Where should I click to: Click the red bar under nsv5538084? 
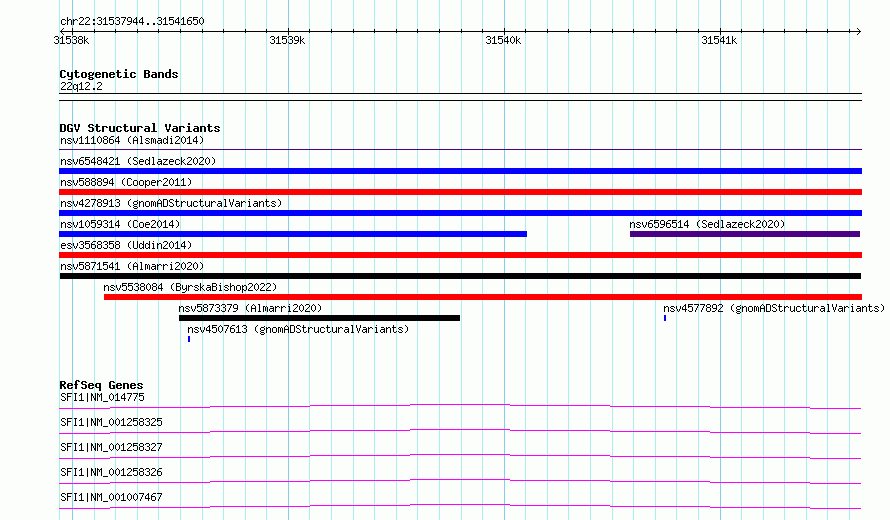coord(483,297)
